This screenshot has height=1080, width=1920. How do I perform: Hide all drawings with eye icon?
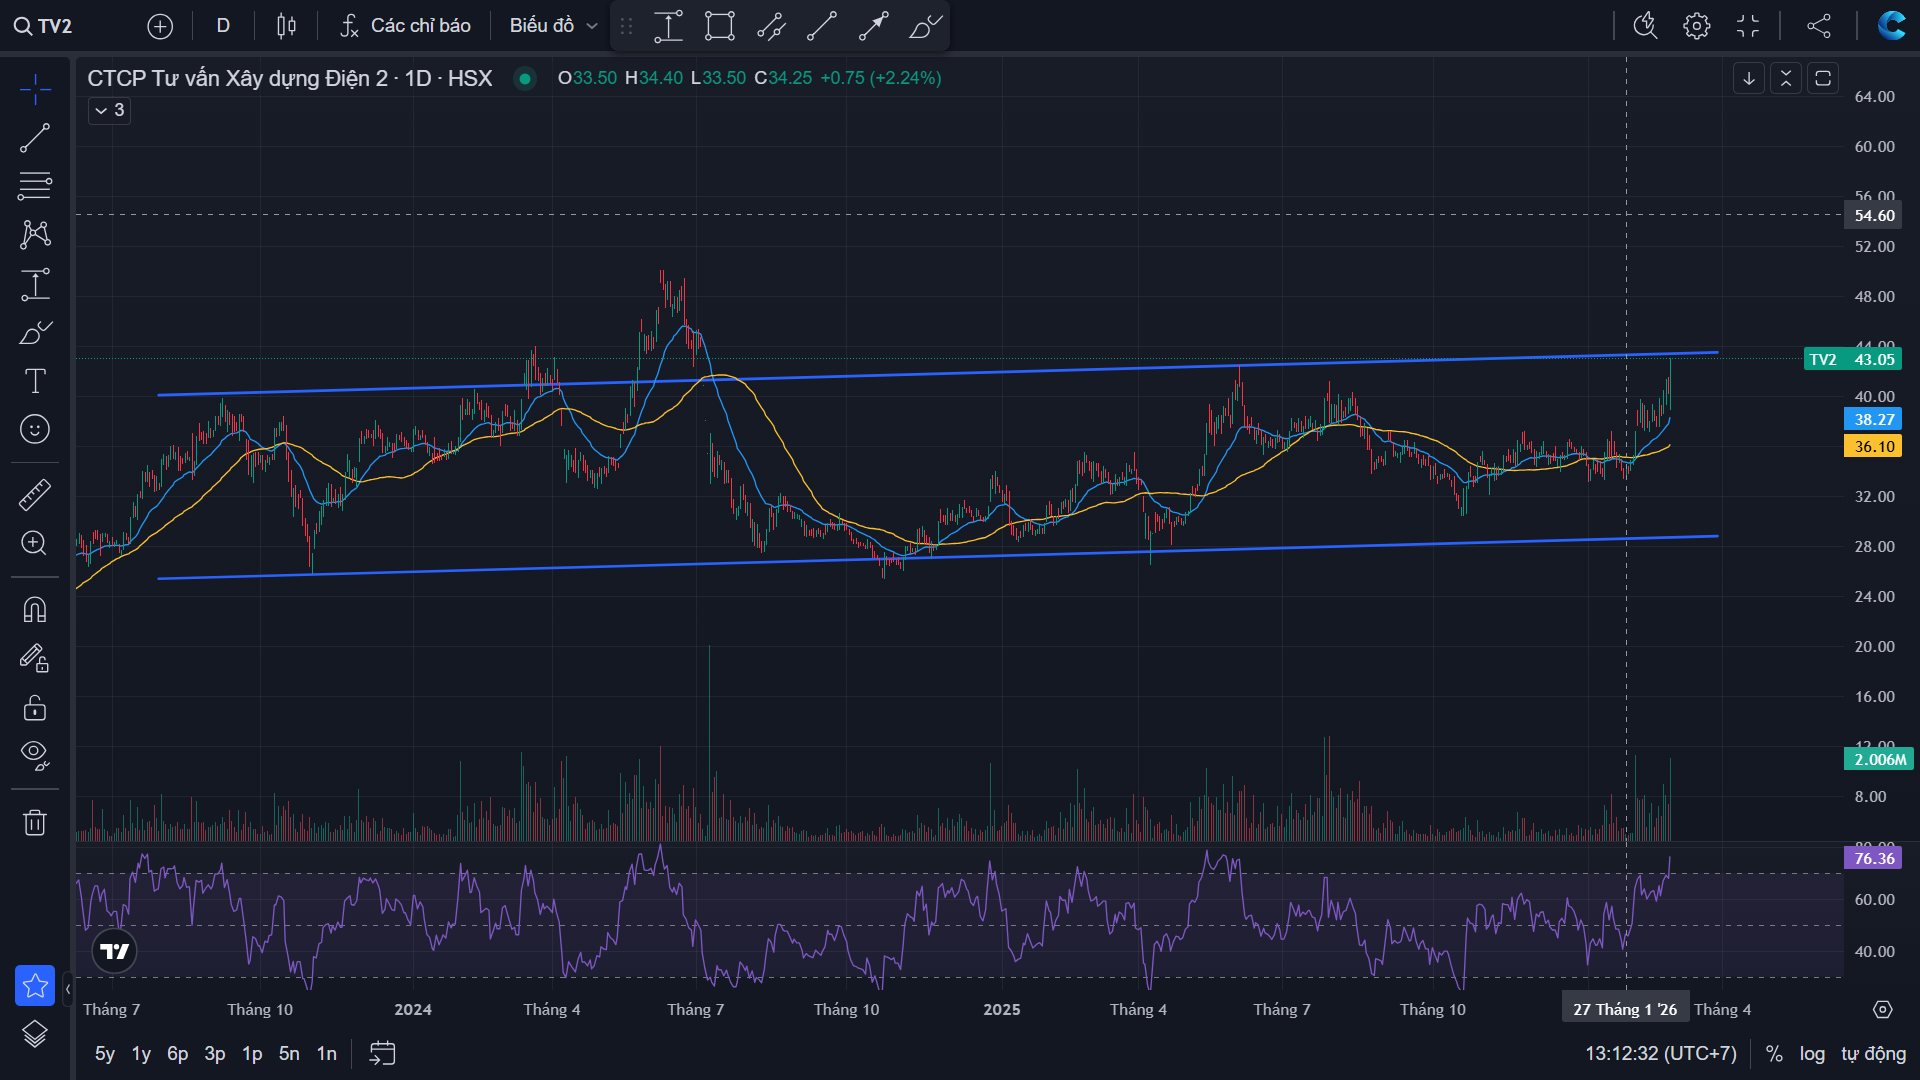tap(35, 755)
